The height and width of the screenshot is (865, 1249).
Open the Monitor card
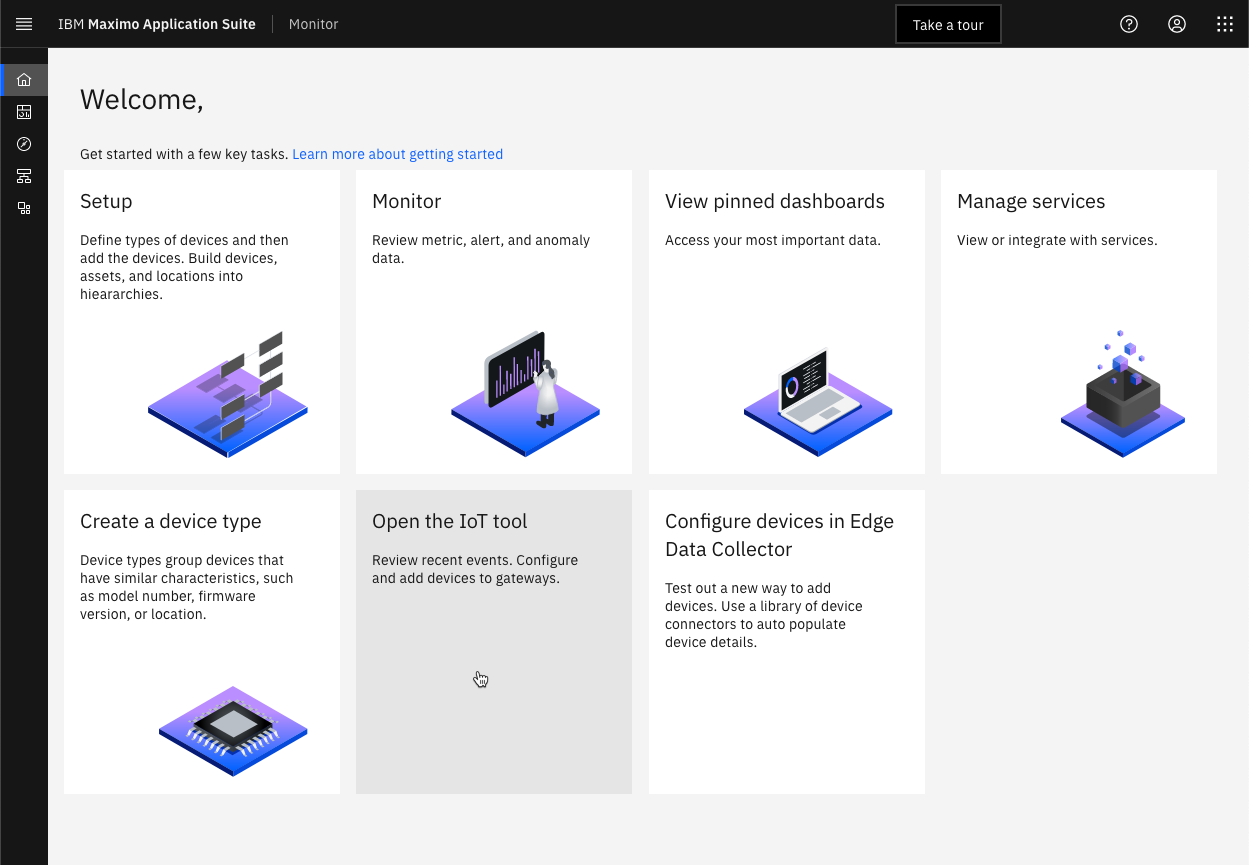click(494, 322)
